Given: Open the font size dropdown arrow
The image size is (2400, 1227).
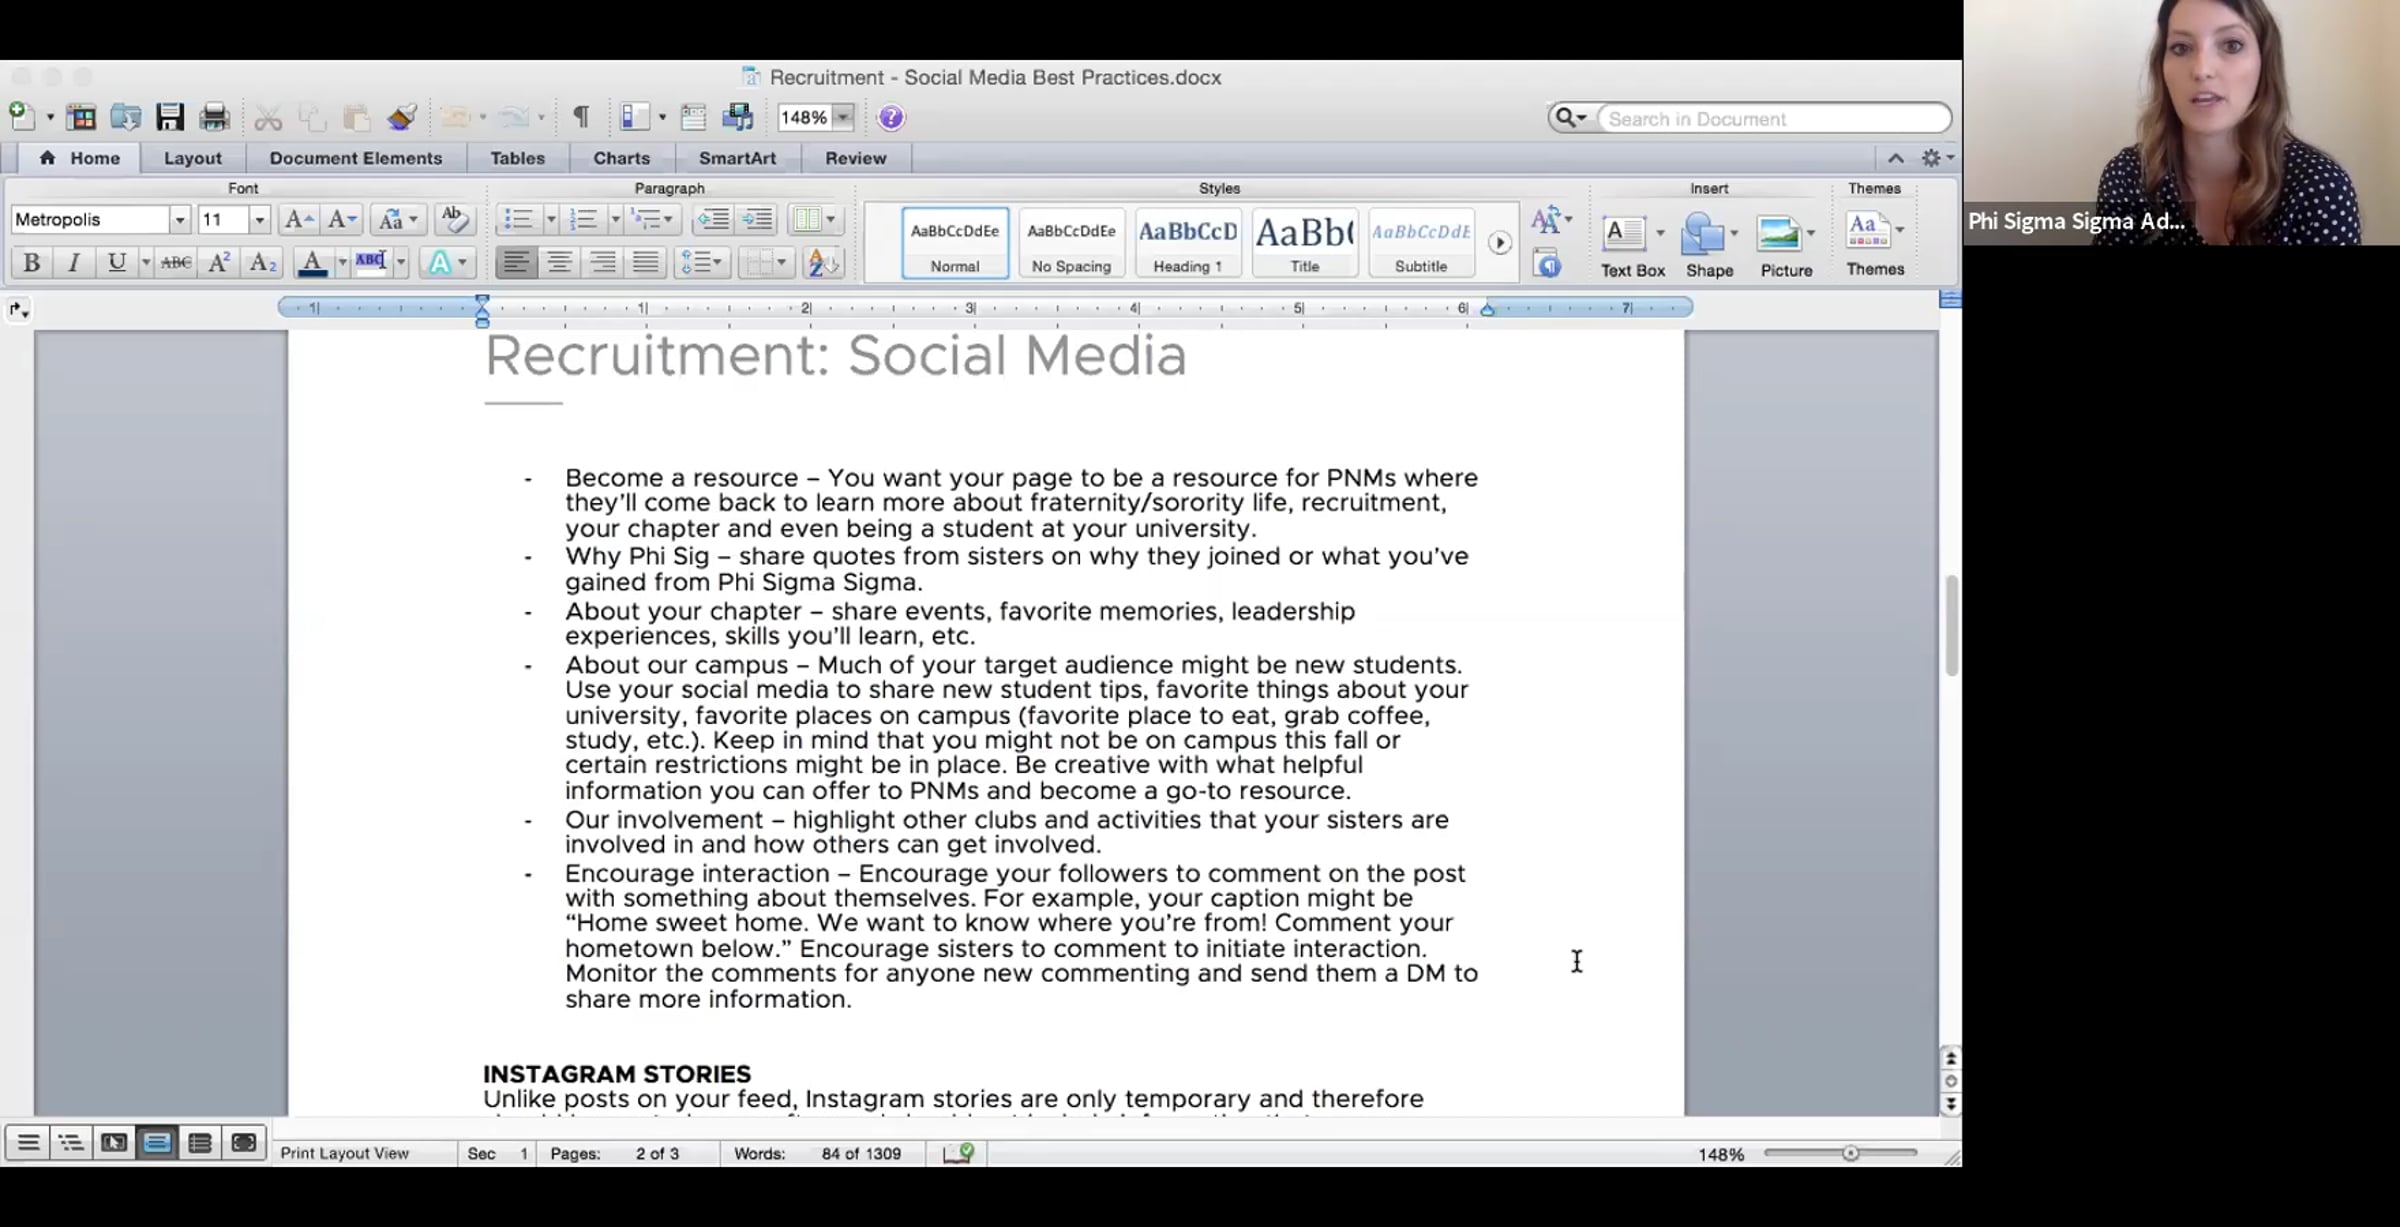Looking at the screenshot, I should (x=259, y=220).
